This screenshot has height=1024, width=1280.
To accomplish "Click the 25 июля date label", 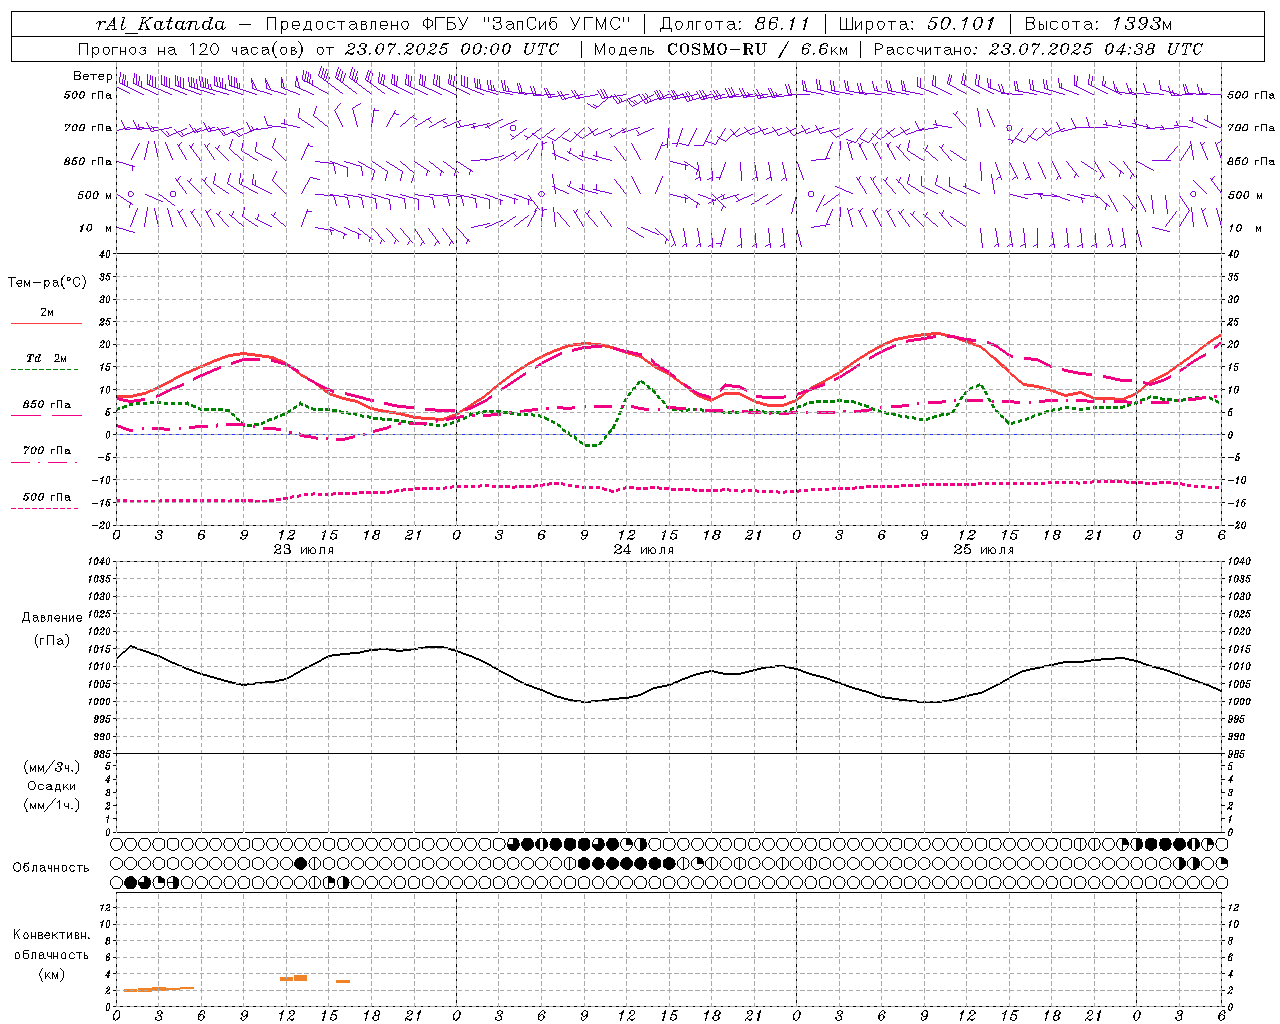I will point(984,550).
